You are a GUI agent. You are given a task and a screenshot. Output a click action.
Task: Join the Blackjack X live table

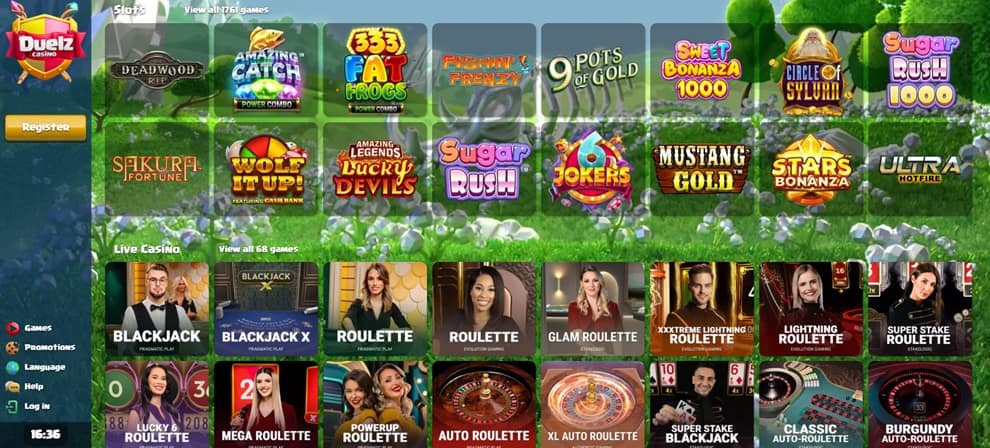266,309
